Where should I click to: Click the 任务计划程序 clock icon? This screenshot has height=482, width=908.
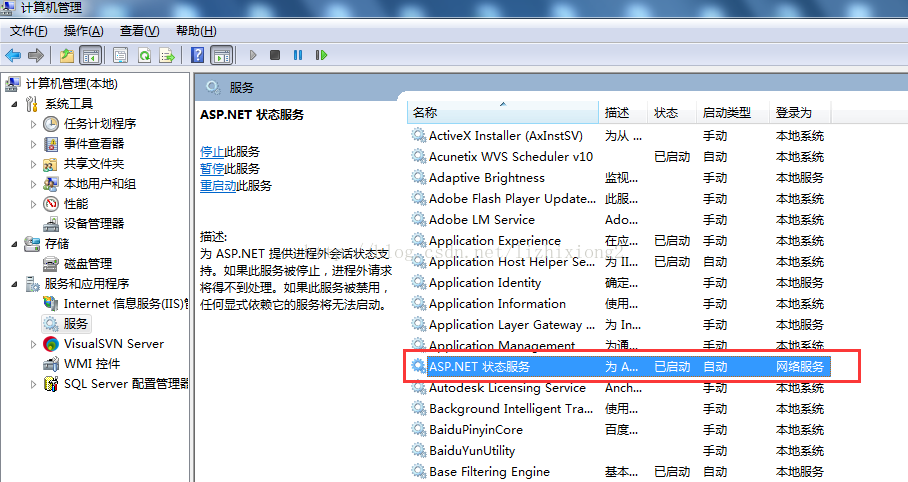[51, 124]
